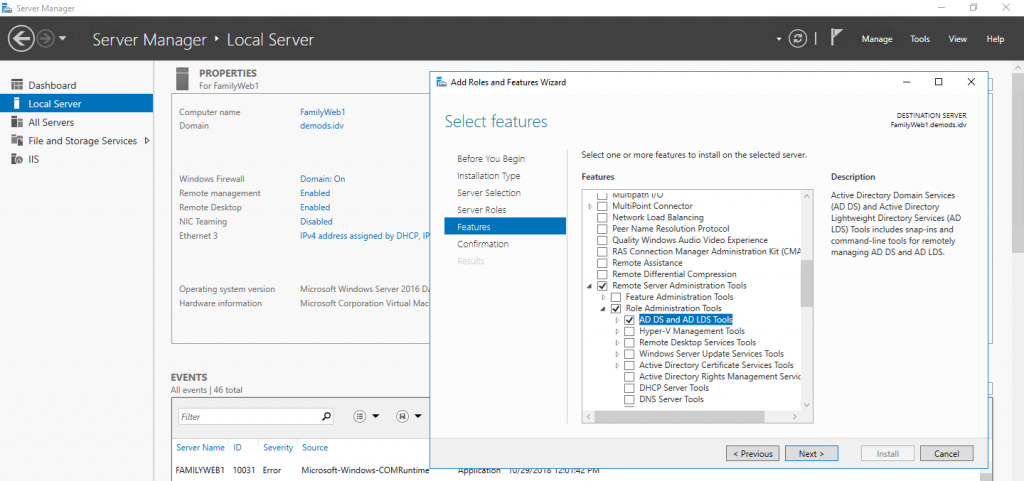This screenshot has width=1024, height=481.
Task: Go to the Confirmation step
Action: tap(483, 244)
